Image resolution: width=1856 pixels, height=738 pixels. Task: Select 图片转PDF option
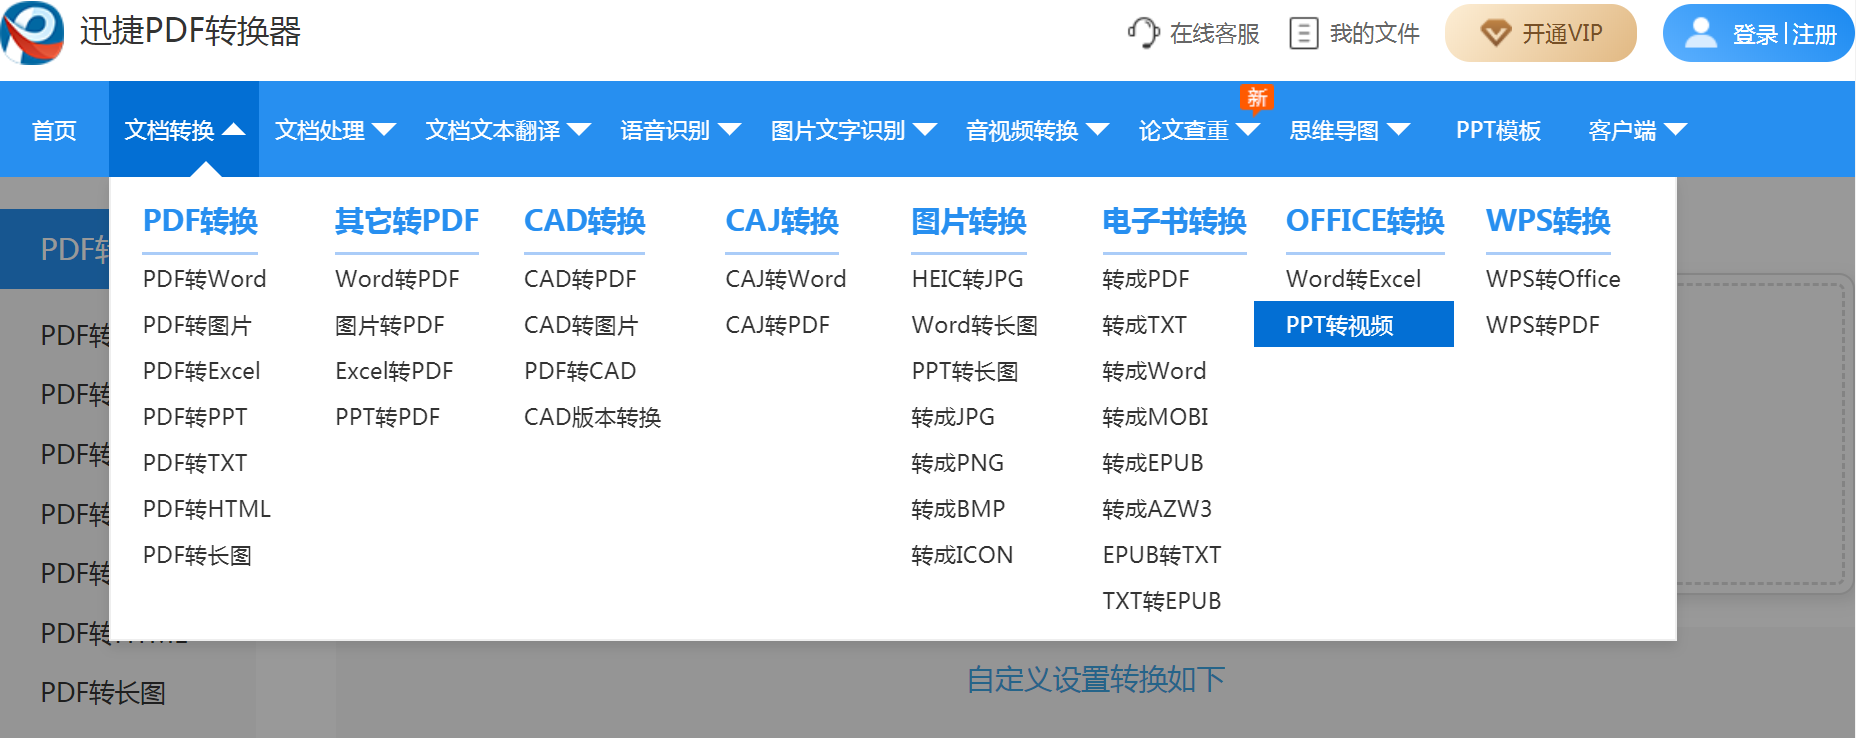coord(390,325)
